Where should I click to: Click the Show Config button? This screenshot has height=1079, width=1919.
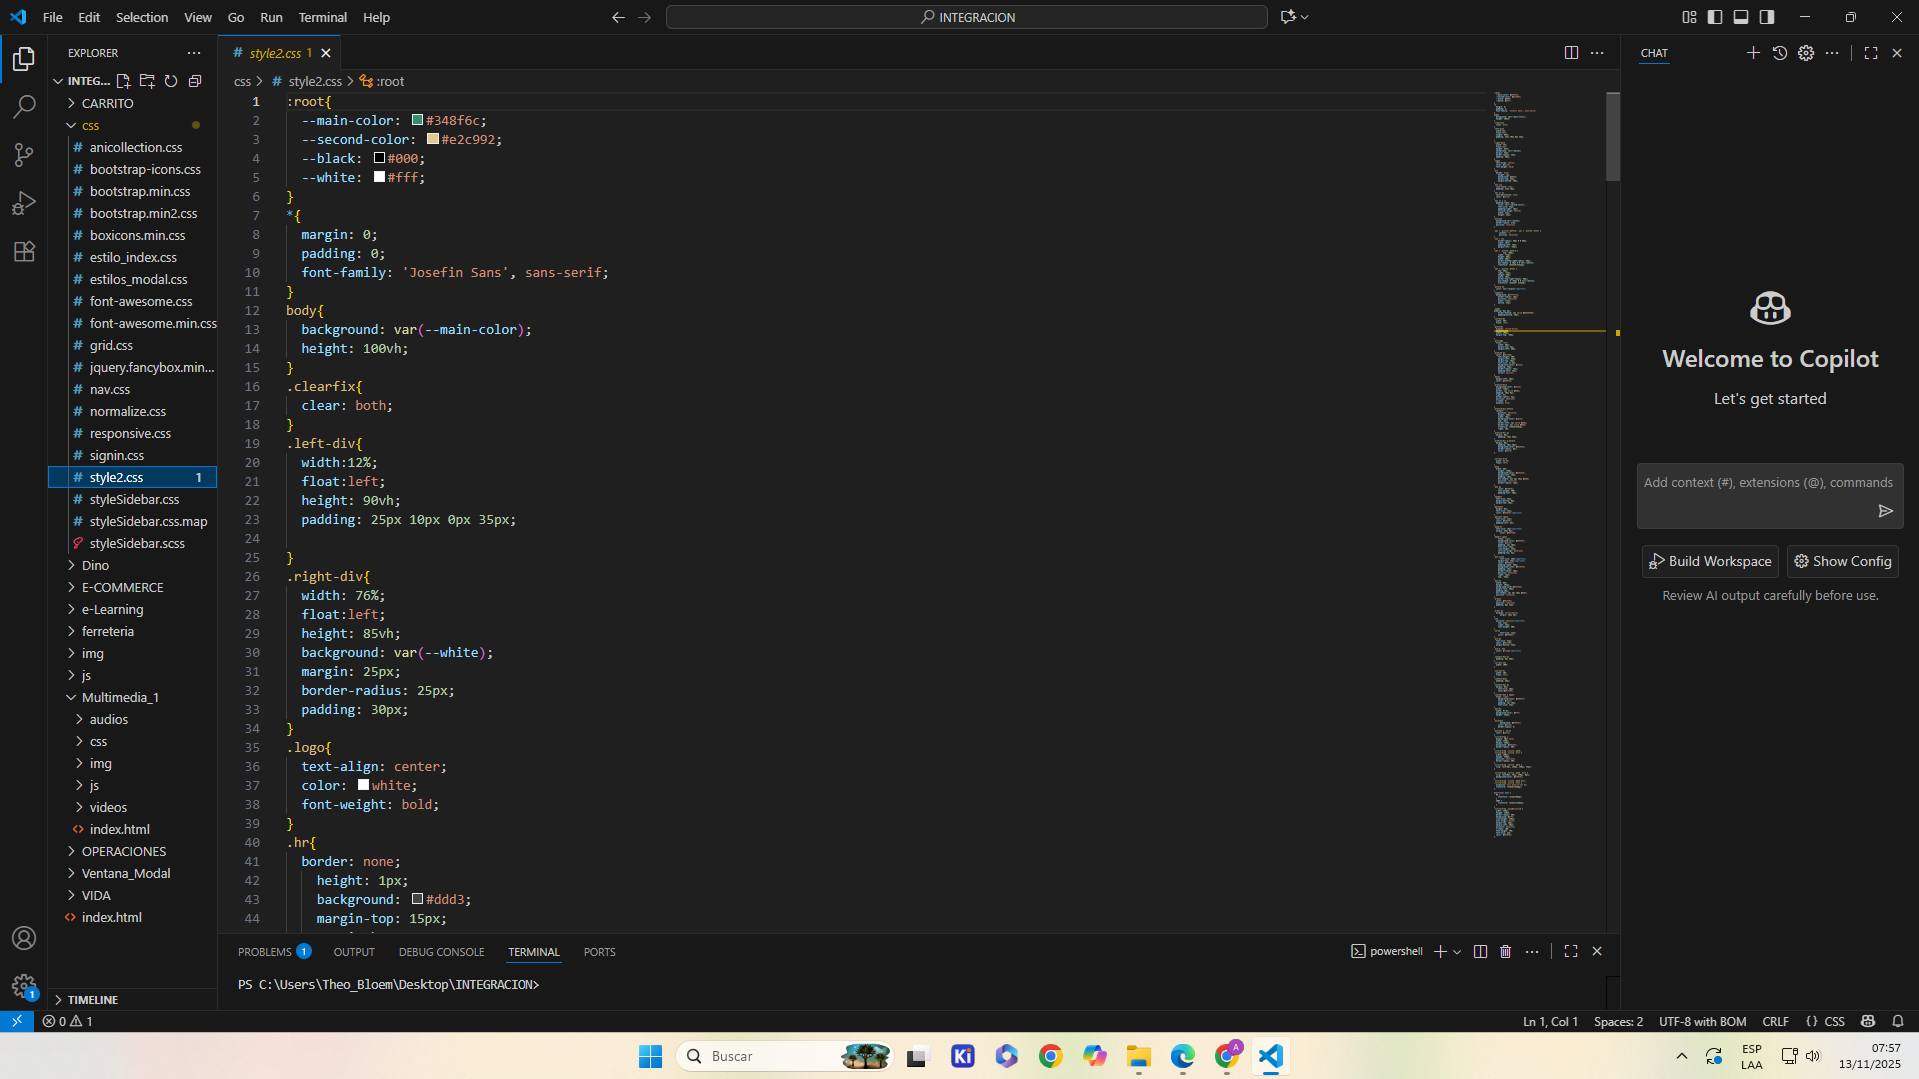1842,561
